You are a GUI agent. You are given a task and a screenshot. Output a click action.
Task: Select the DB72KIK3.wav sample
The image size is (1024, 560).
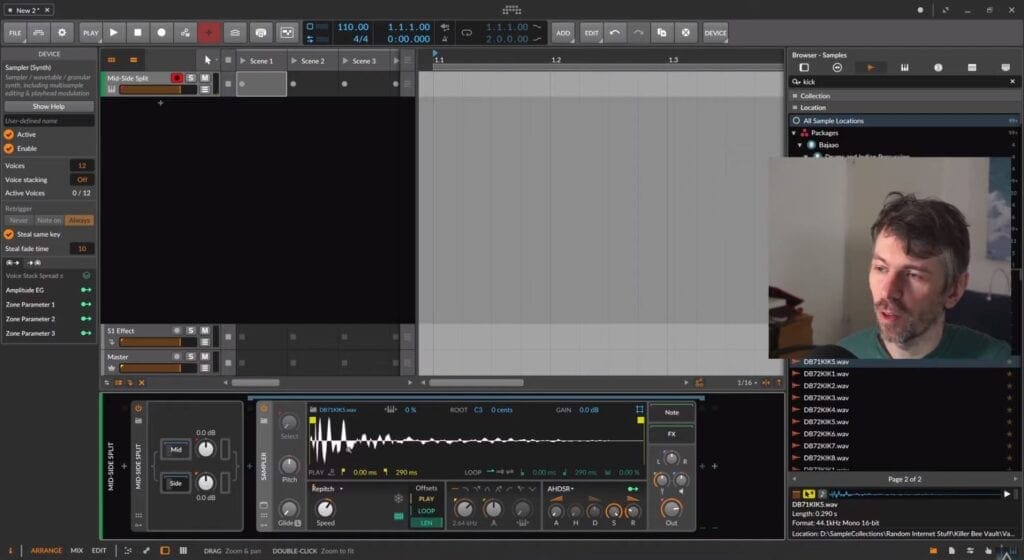904,397
